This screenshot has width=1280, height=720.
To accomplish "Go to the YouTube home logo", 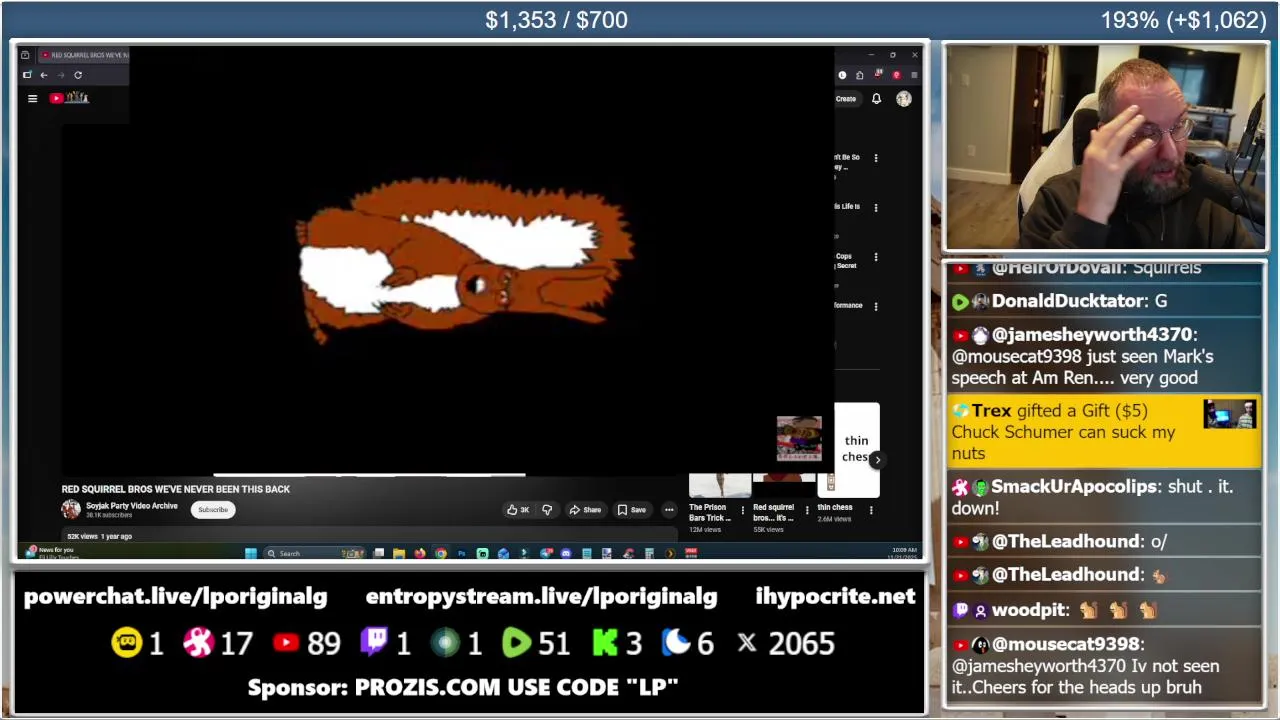I will (69, 98).
